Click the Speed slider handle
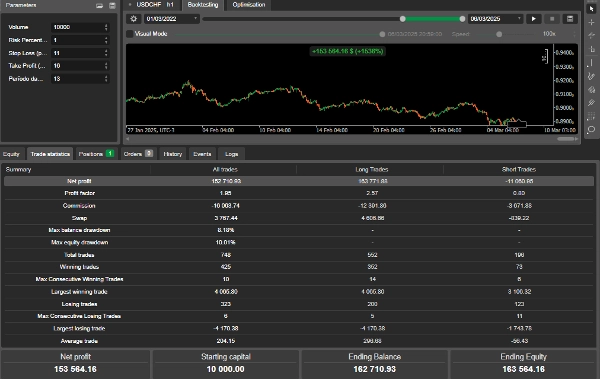This screenshot has height=379, width=600. pyautogui.click(x=499, y=34)
